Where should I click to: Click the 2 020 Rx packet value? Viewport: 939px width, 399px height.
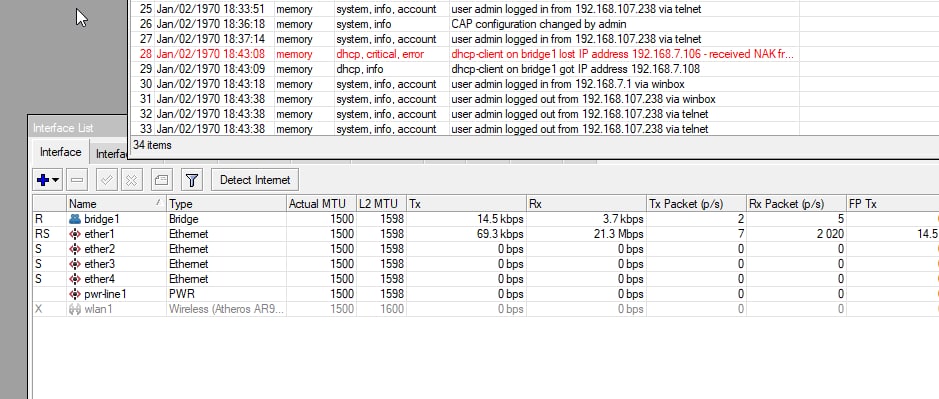click(x=830, y=234)
